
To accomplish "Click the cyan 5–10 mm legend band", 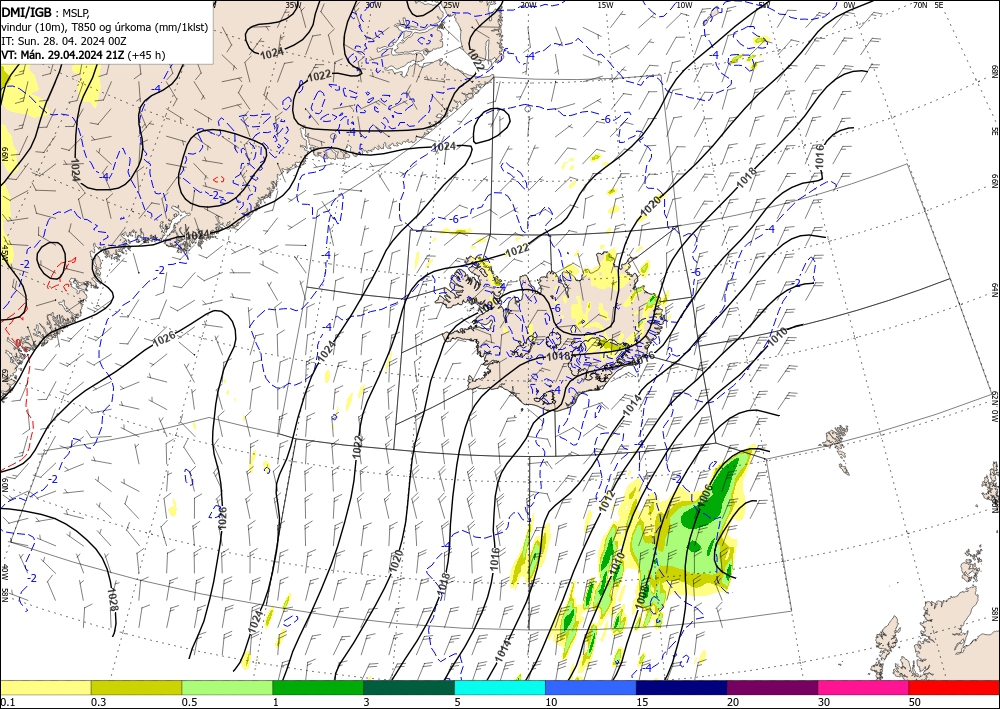I will coord(500,687).
